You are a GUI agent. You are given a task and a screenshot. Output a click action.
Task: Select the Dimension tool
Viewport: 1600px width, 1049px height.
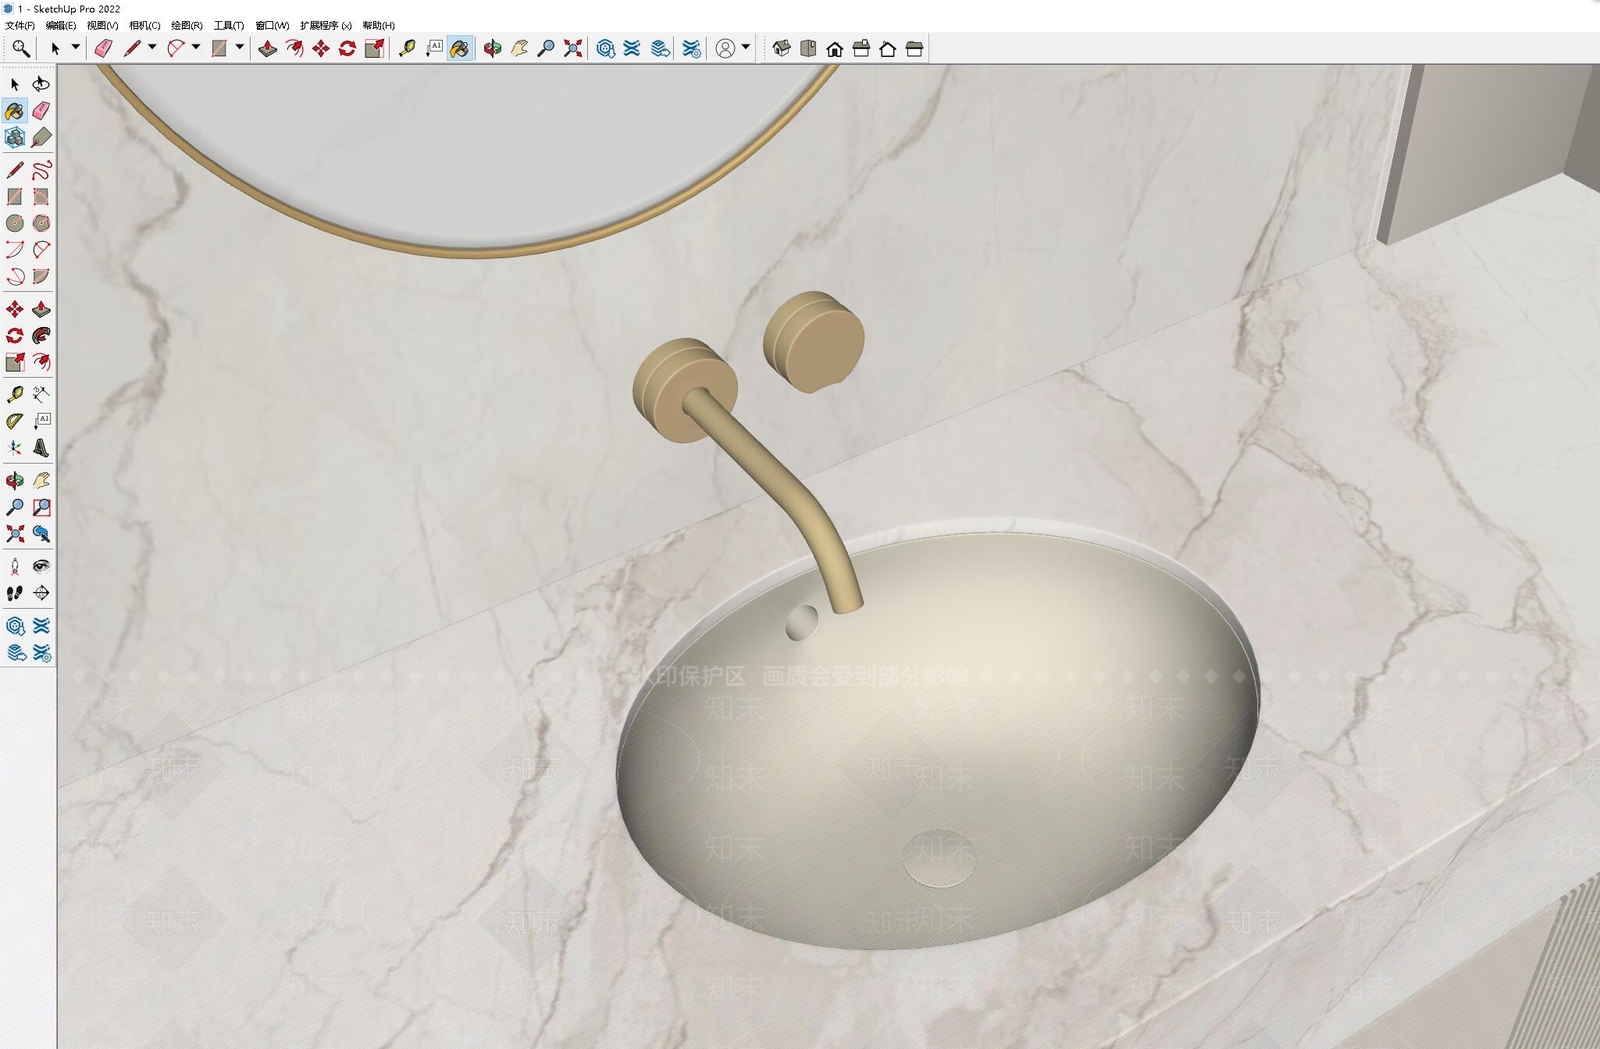(41, 394)
